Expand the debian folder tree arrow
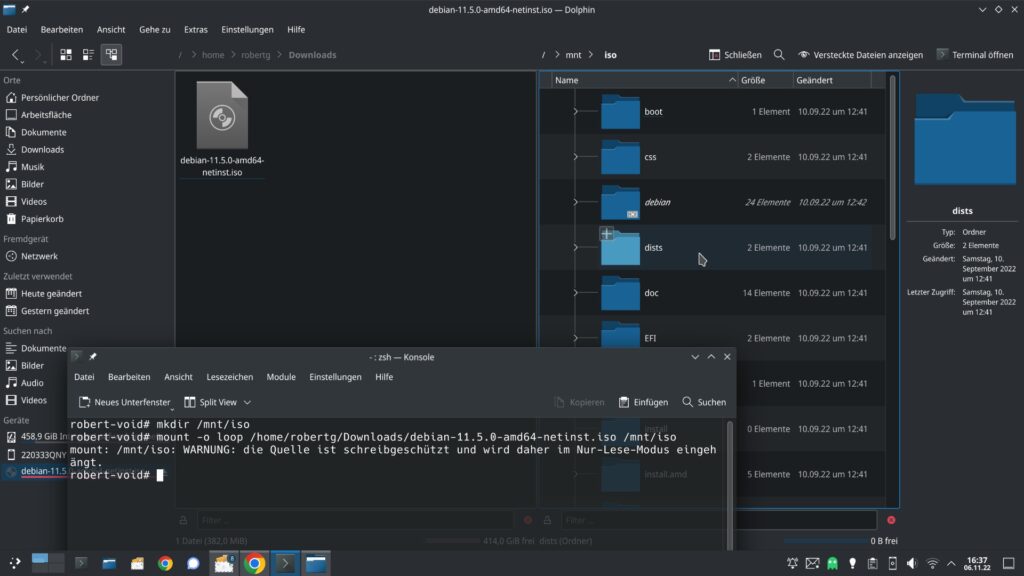This screenshot has width=1024, height=576. point(575,202)
